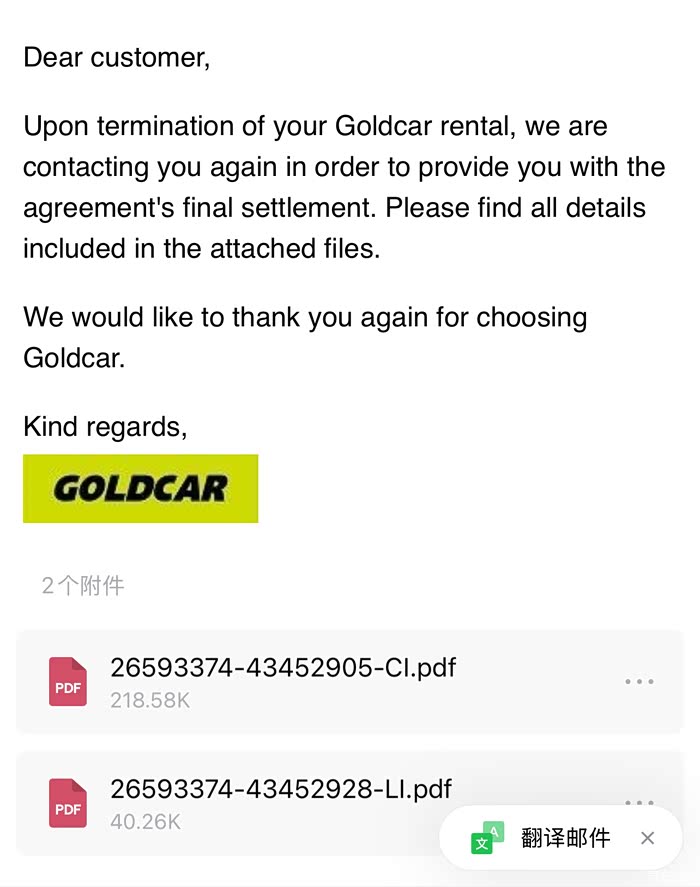This screenshot has width=700, height=887.
Task: Click the Goldcar logo image
Action: click(140, 489)
